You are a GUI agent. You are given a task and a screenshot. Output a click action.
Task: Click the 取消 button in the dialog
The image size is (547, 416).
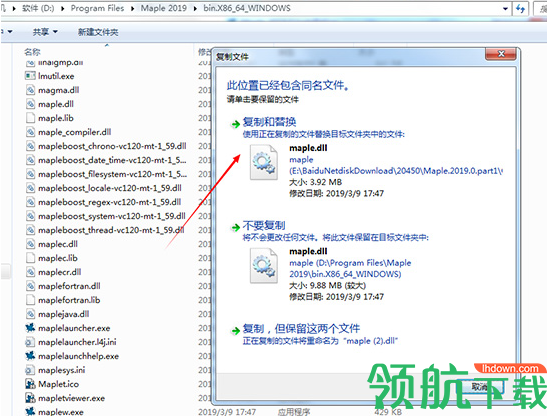click(481, 387)
